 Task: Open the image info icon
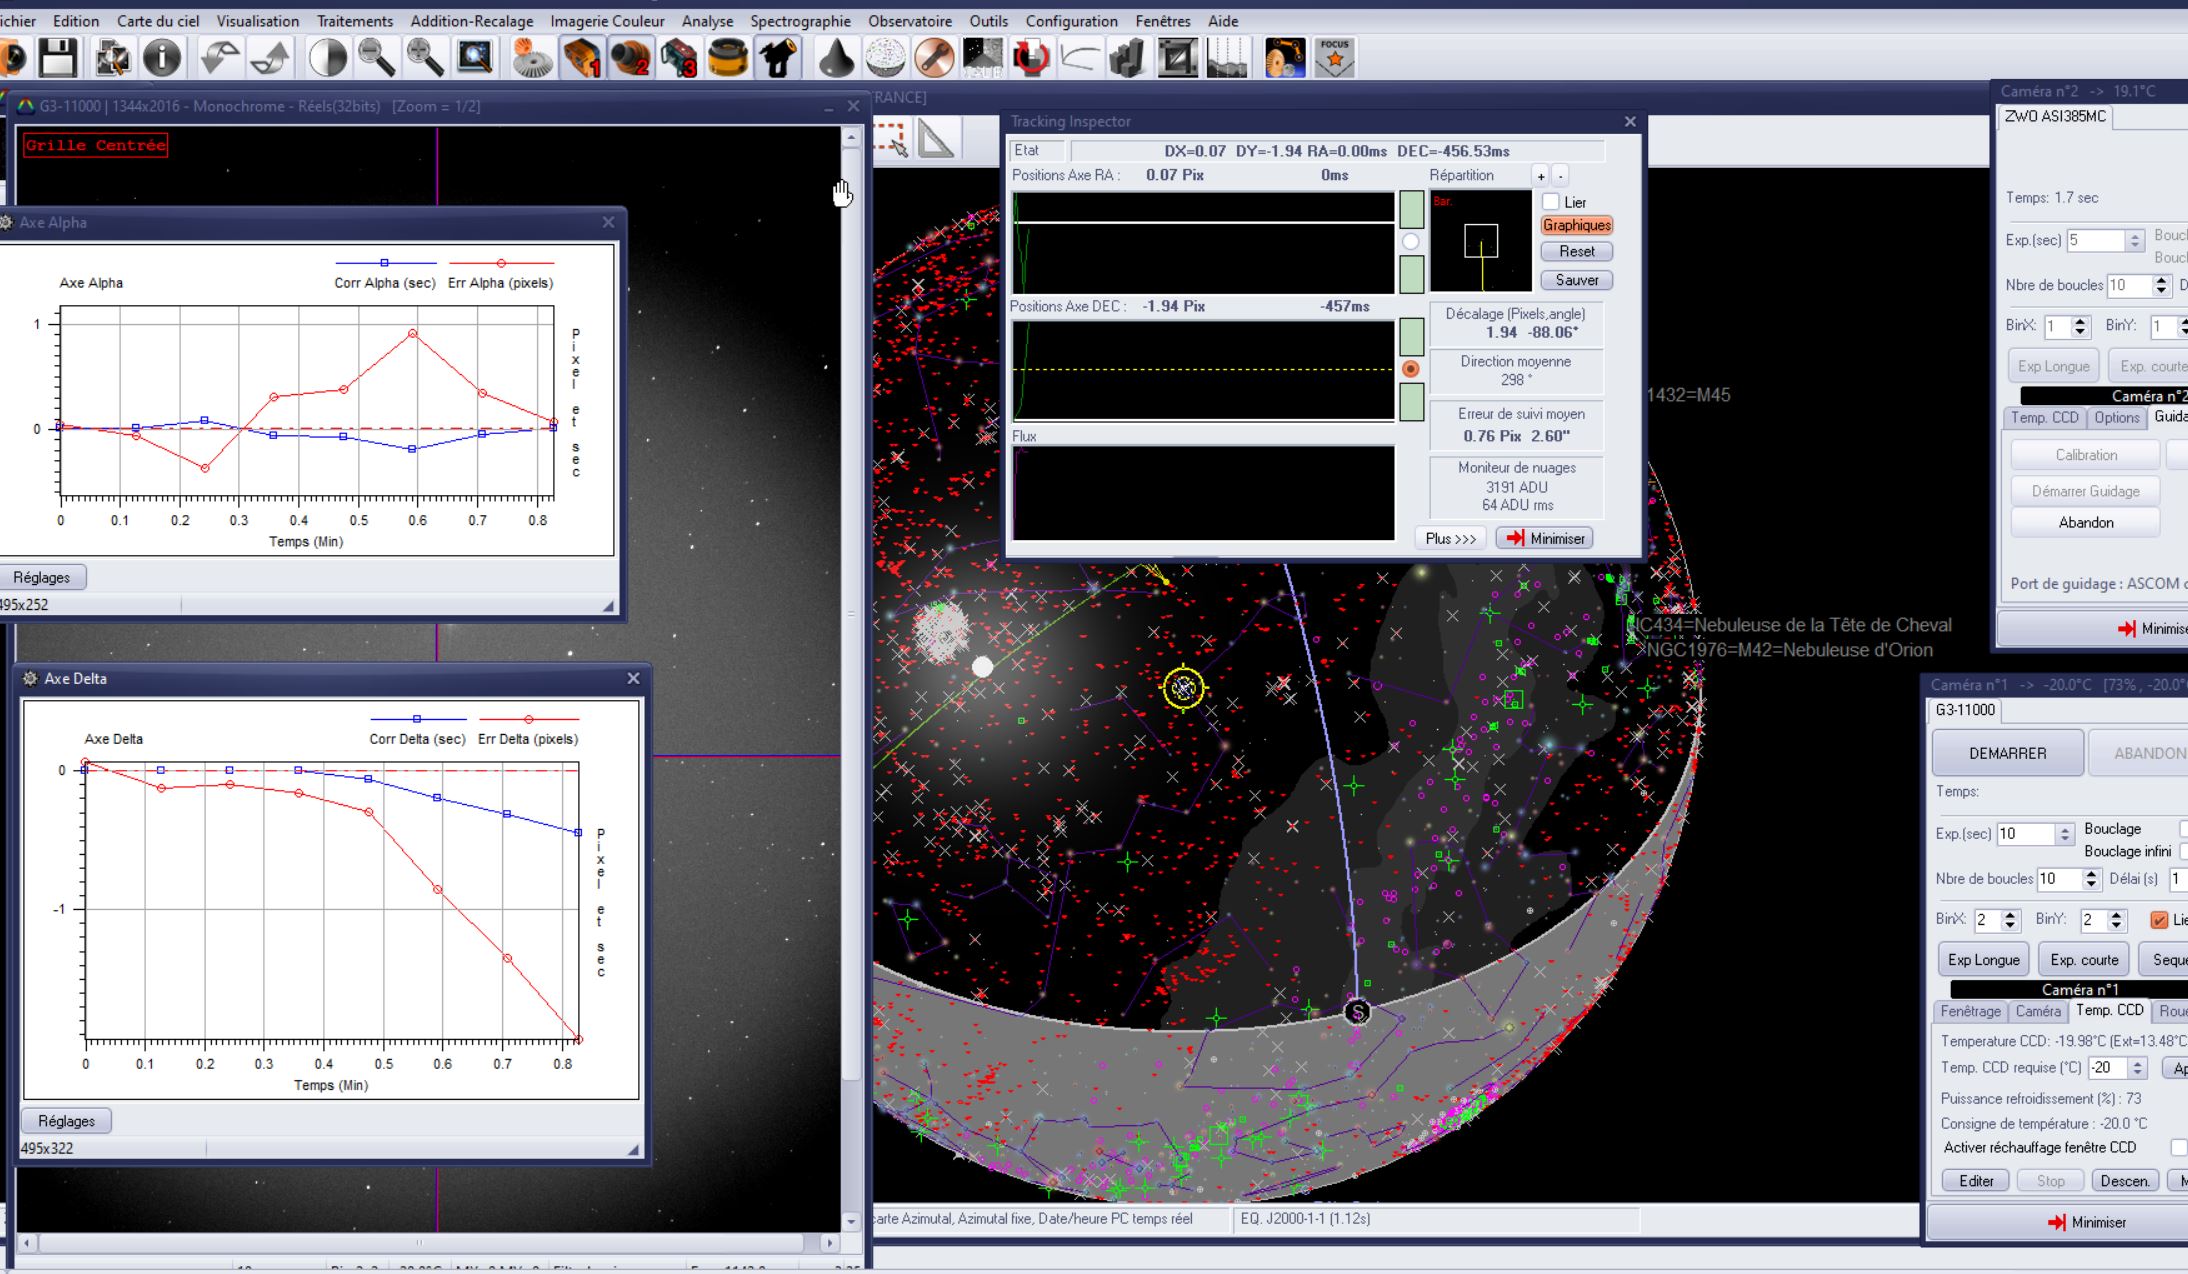[162, 58]
